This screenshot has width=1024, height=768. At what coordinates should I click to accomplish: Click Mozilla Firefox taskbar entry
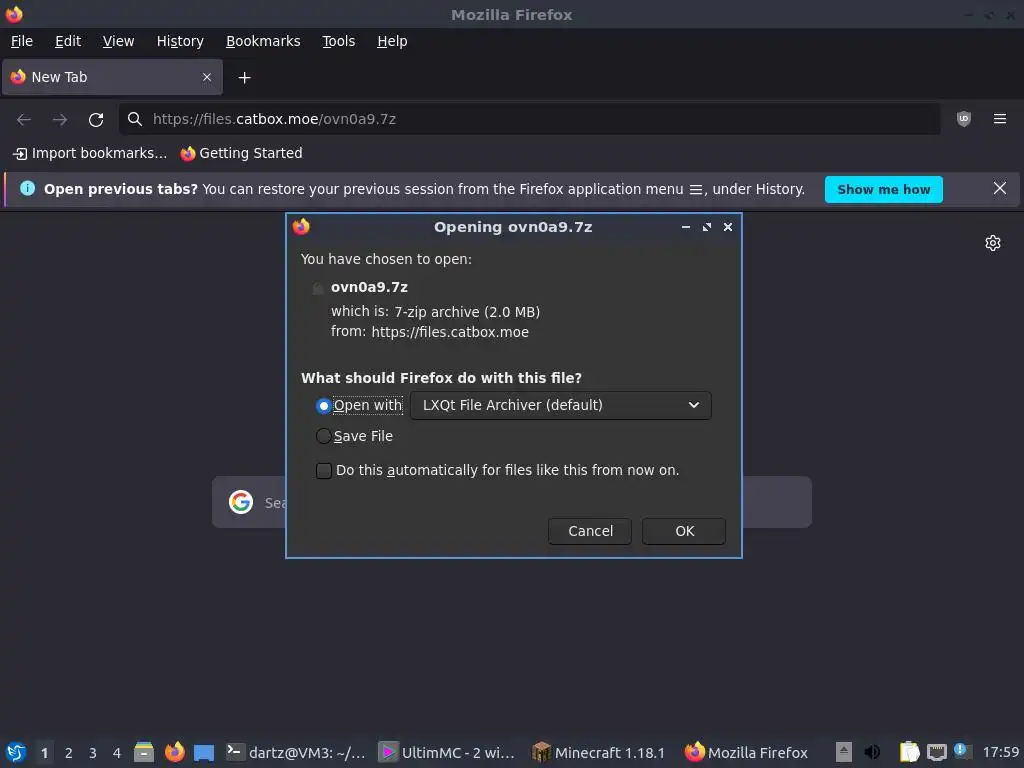coord(746,753)
